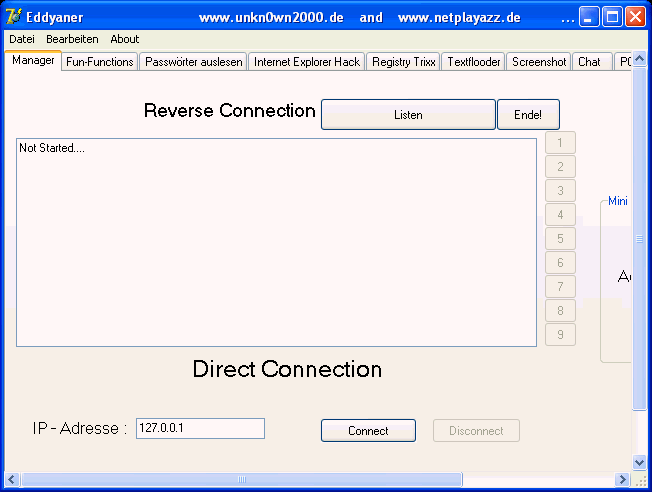Click the horizontal scrollbar left arrow
The width and height of the screenshot is (652, 492).
[x=12, y=480]
